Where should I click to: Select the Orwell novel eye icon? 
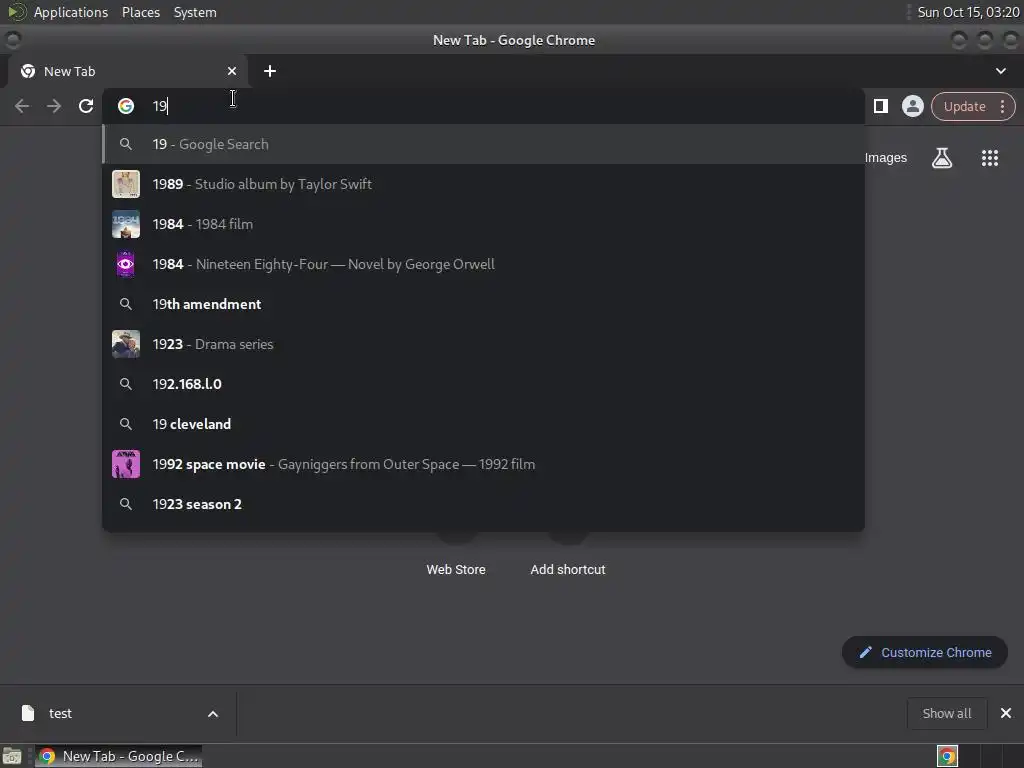coord(126,264)
